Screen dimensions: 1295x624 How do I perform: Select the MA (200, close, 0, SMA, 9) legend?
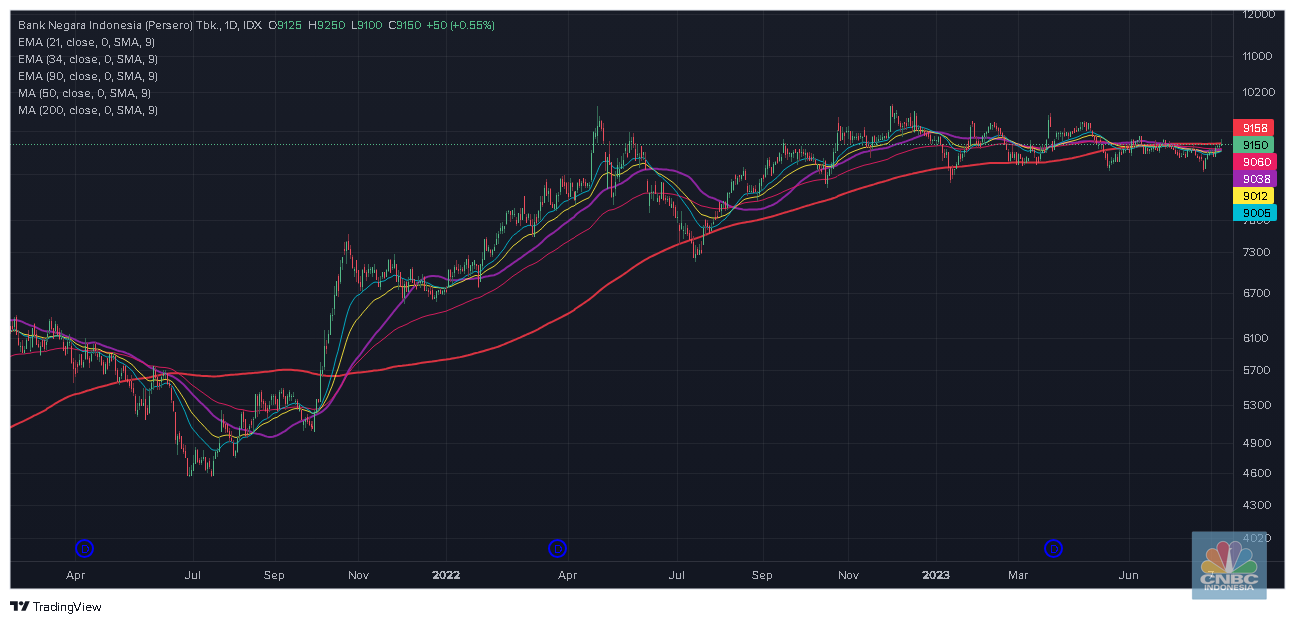88,110
